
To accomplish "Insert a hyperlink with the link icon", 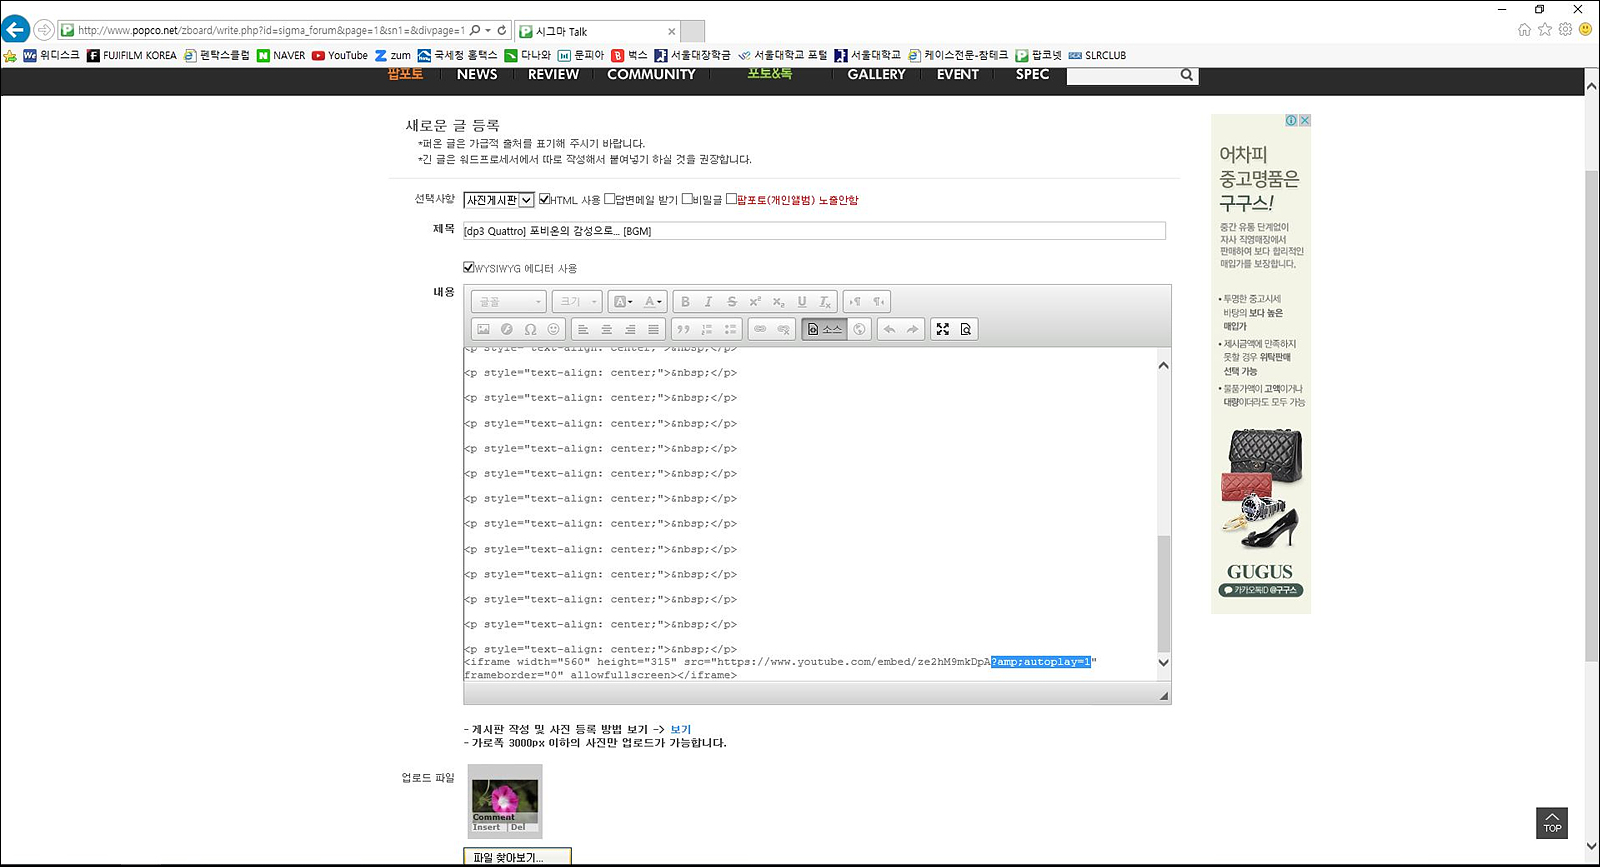I will point(760,329).
